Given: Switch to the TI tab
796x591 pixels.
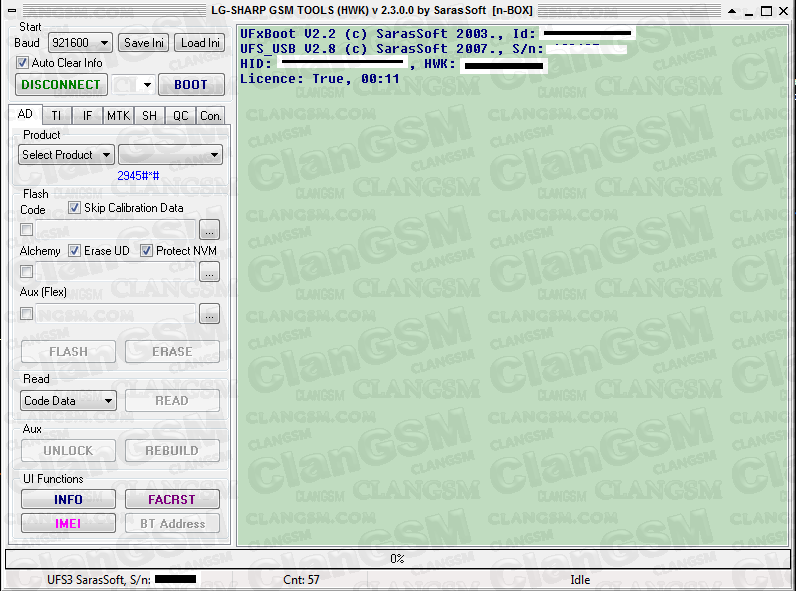Looking at the screenshot, I should point(56,116).
